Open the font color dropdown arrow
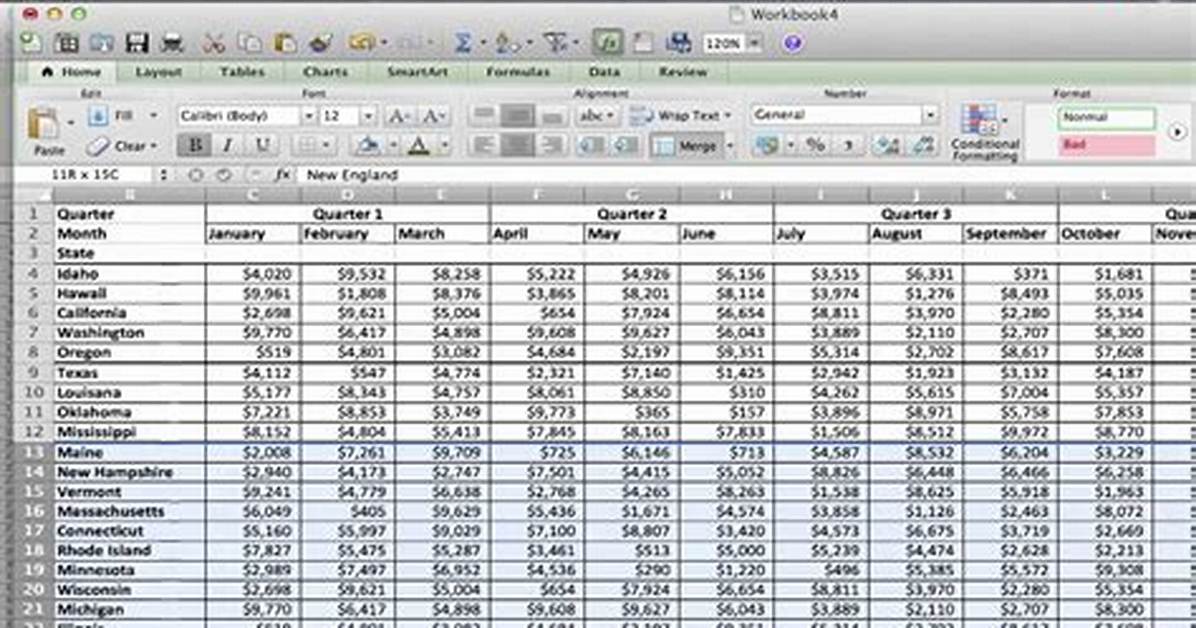Image resolution: width=1196 pixels, height=628 pixels. pos(445,145)
